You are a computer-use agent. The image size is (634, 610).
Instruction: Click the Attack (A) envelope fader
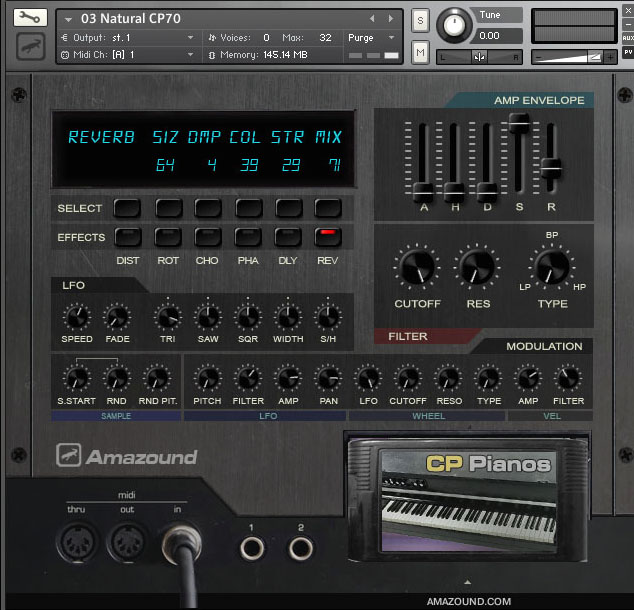coord(423,191)
